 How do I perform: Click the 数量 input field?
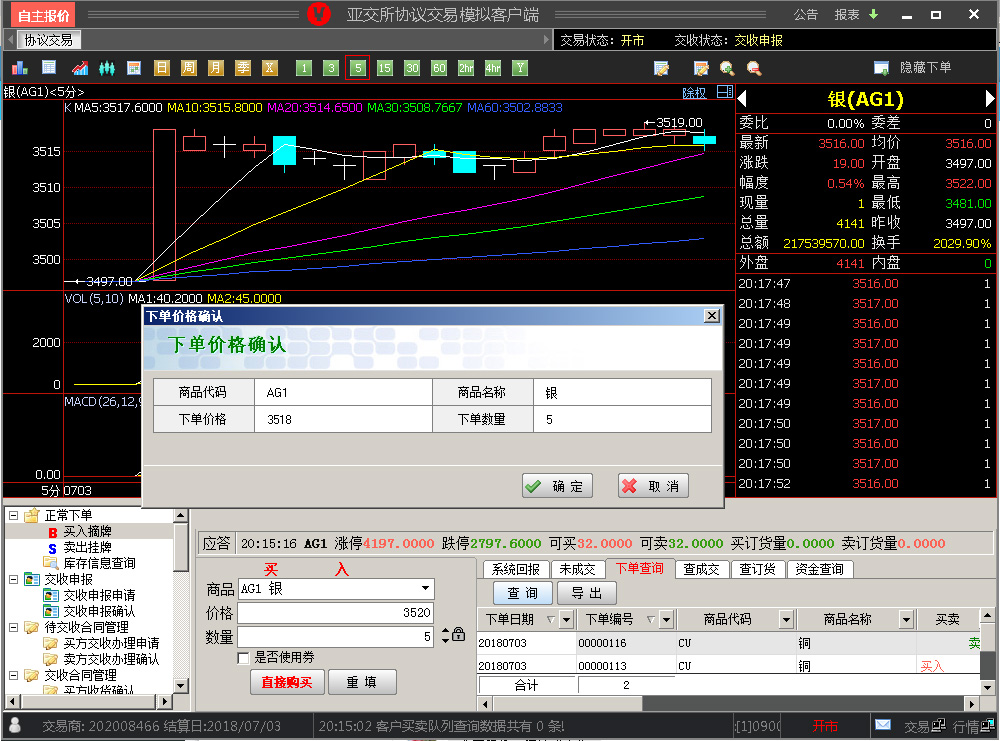335,636
